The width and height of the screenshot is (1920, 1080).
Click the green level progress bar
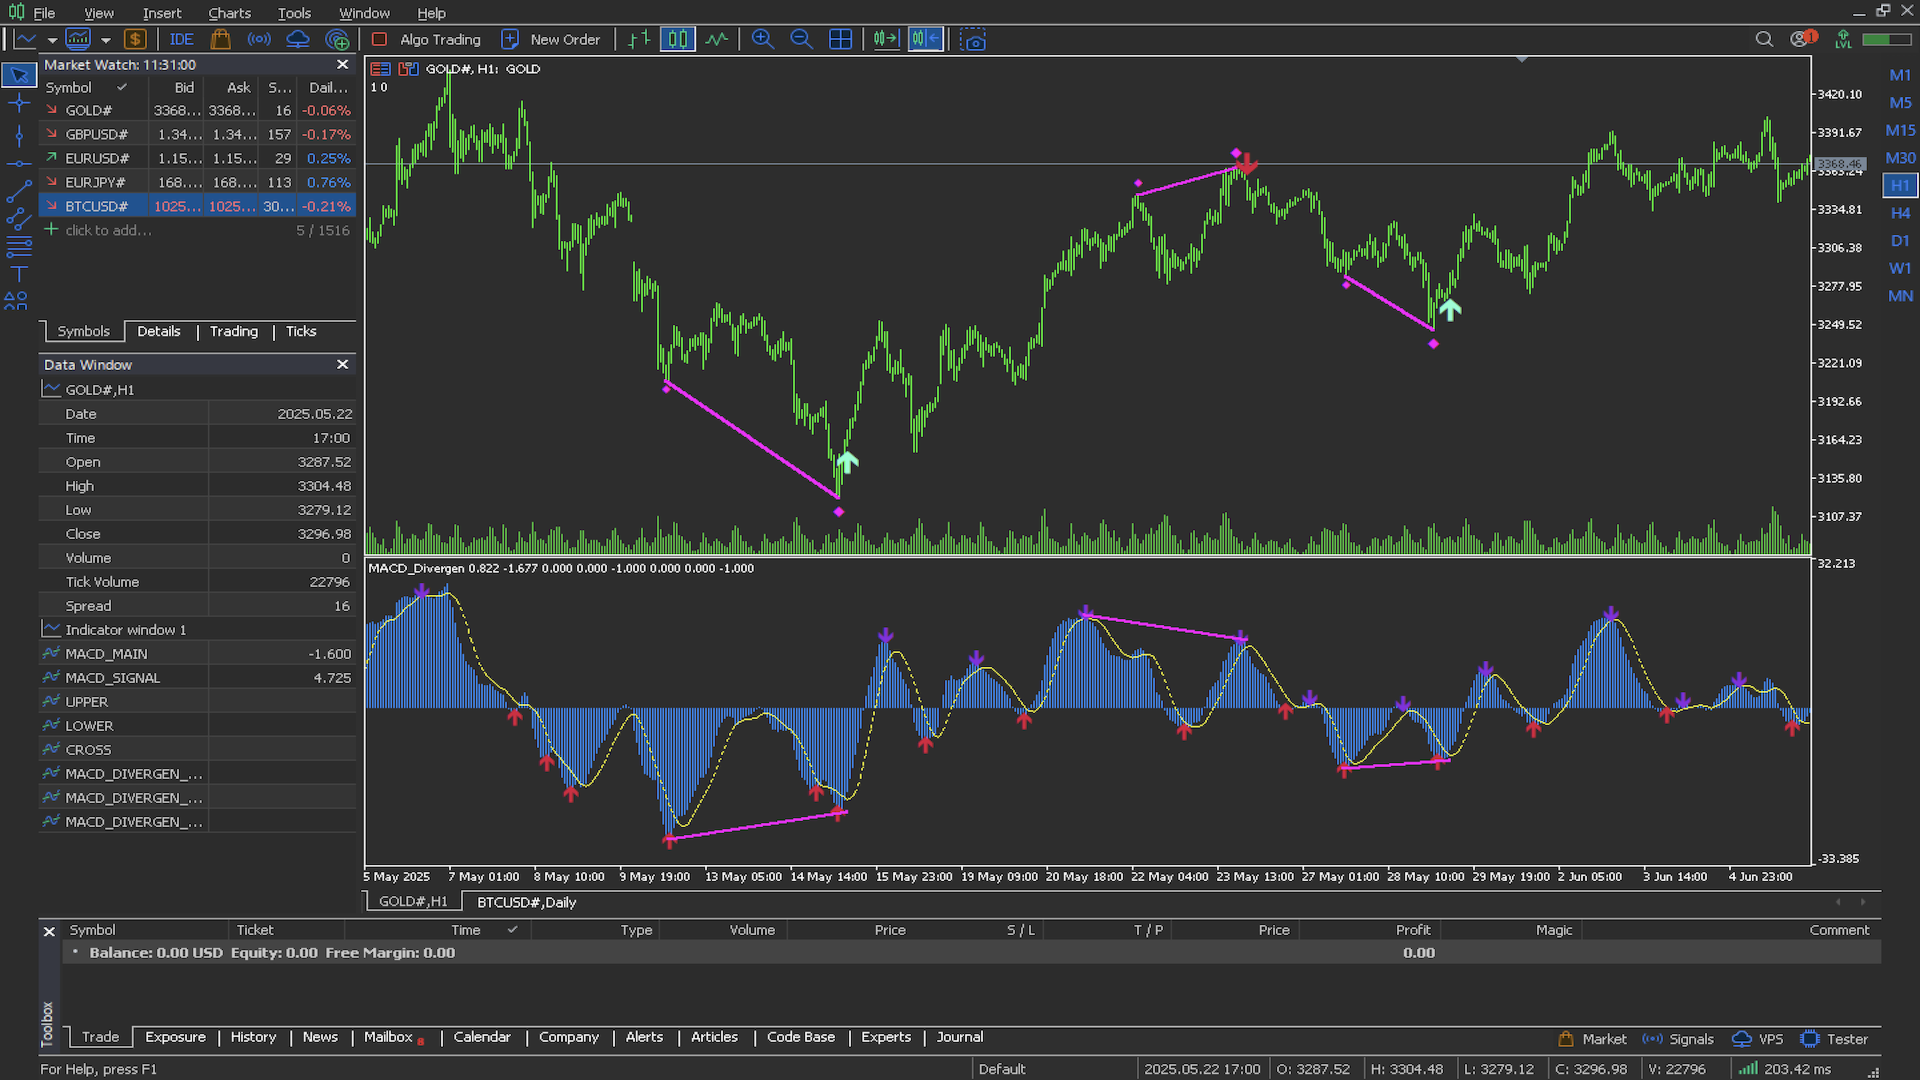click(x=1887, y=39)
